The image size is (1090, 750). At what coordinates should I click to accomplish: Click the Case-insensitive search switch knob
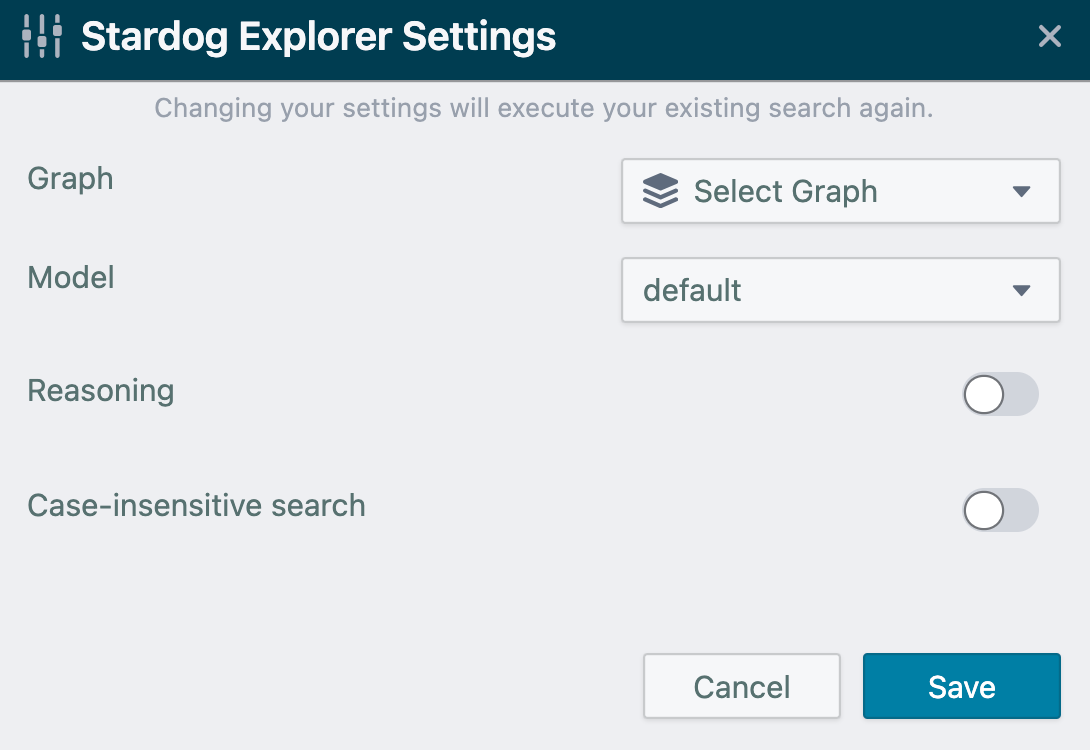[983, 510]
